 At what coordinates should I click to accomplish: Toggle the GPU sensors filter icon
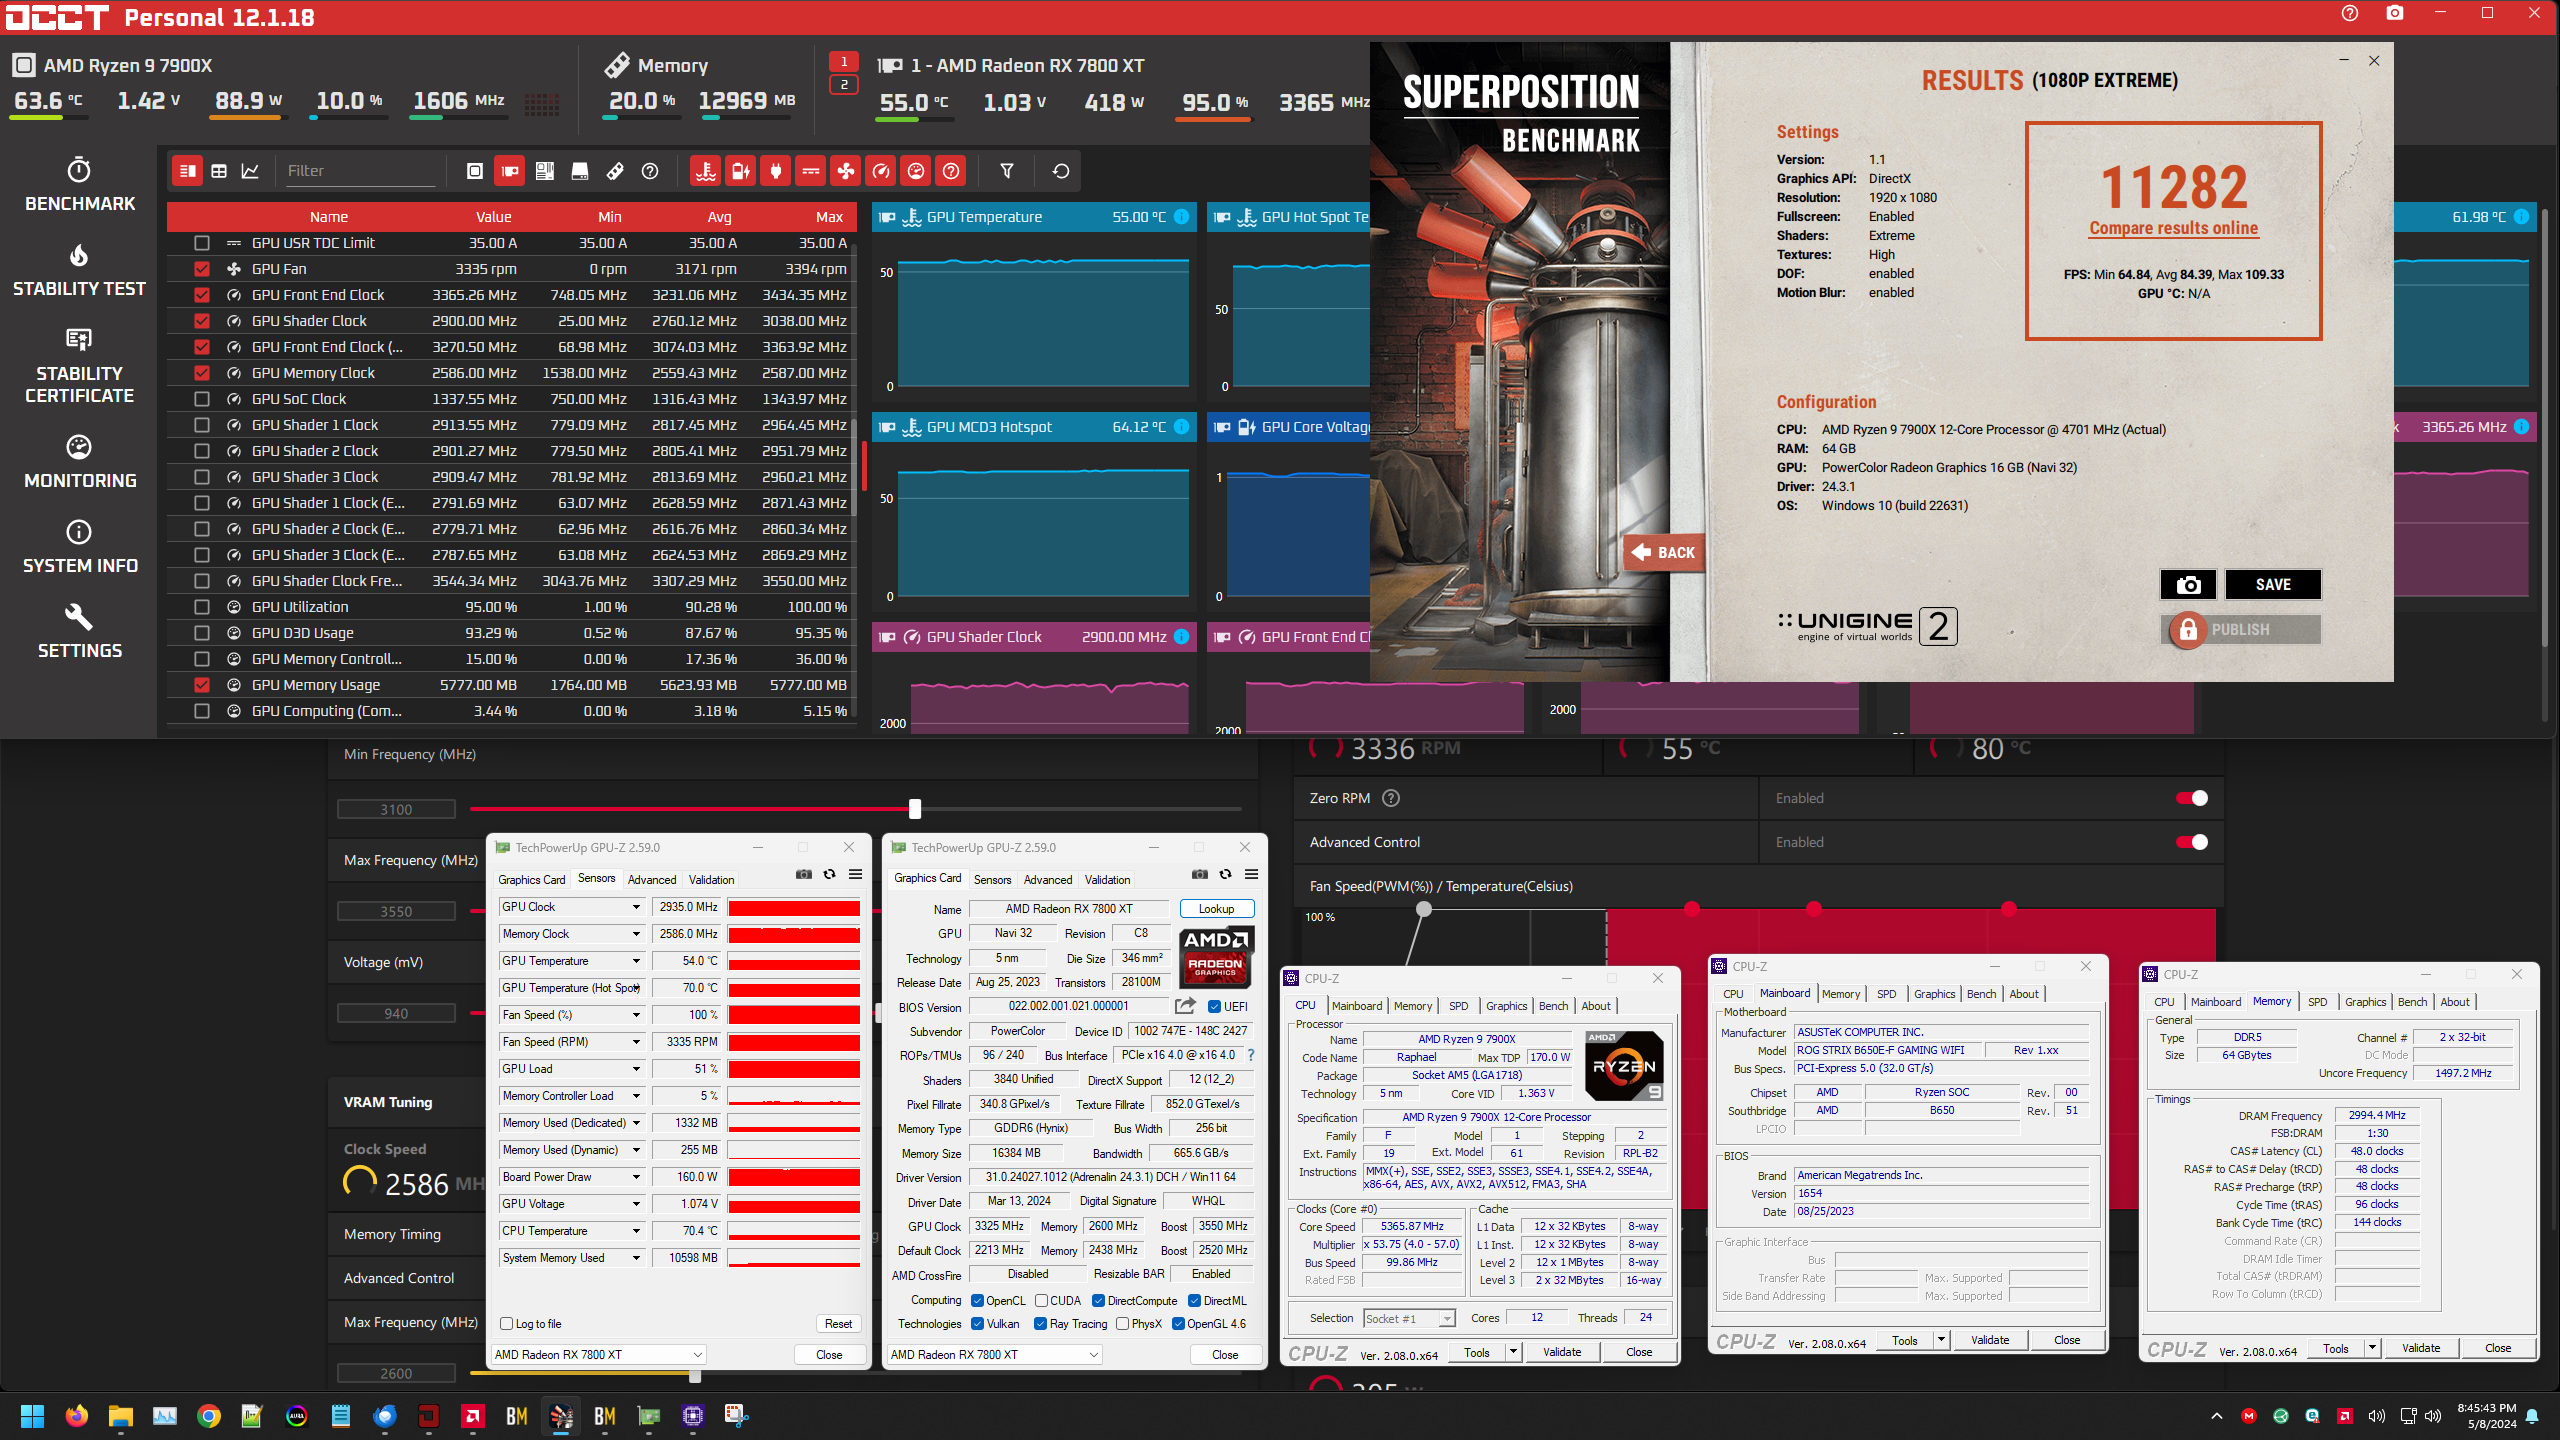point(510,171)
